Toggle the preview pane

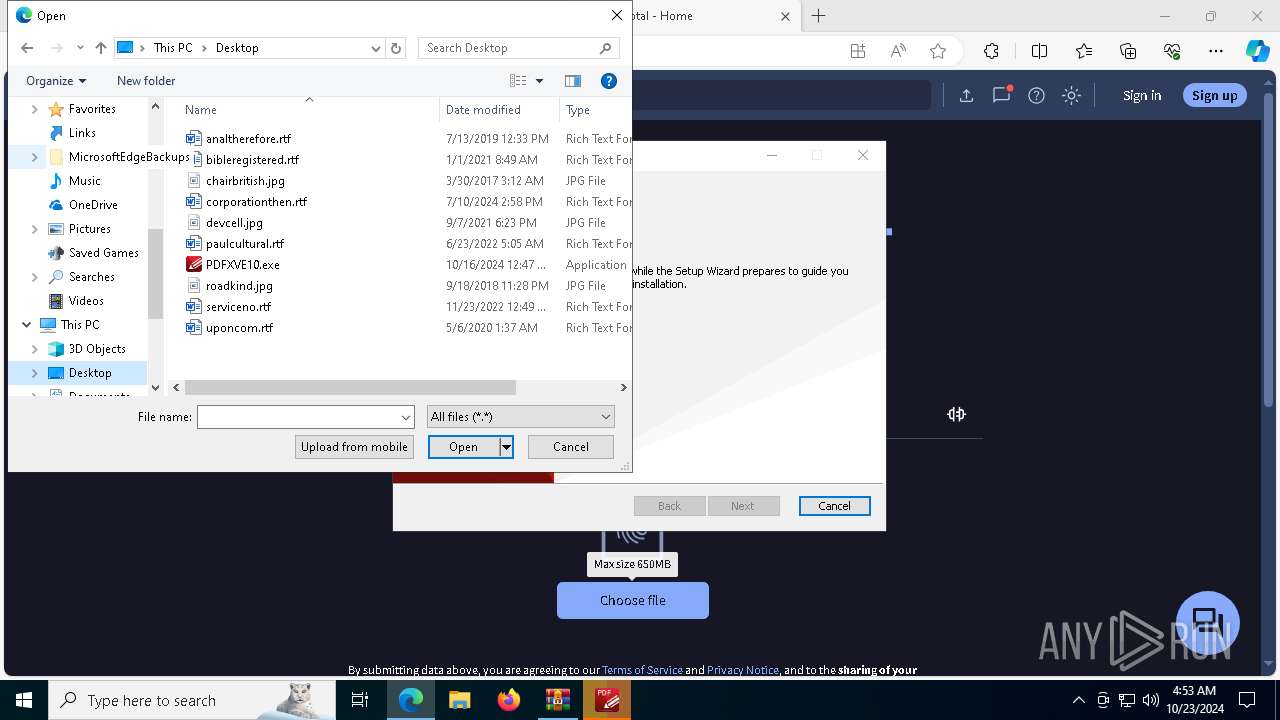[x=573, y=81]
